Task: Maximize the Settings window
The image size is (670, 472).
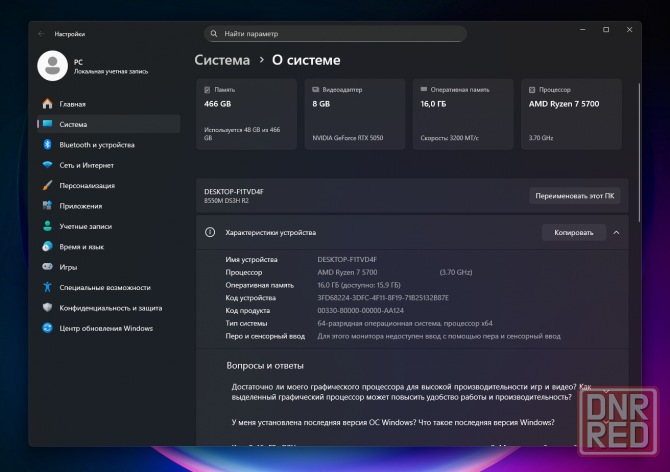Action: pyautogui.click(x=606, y=29)
